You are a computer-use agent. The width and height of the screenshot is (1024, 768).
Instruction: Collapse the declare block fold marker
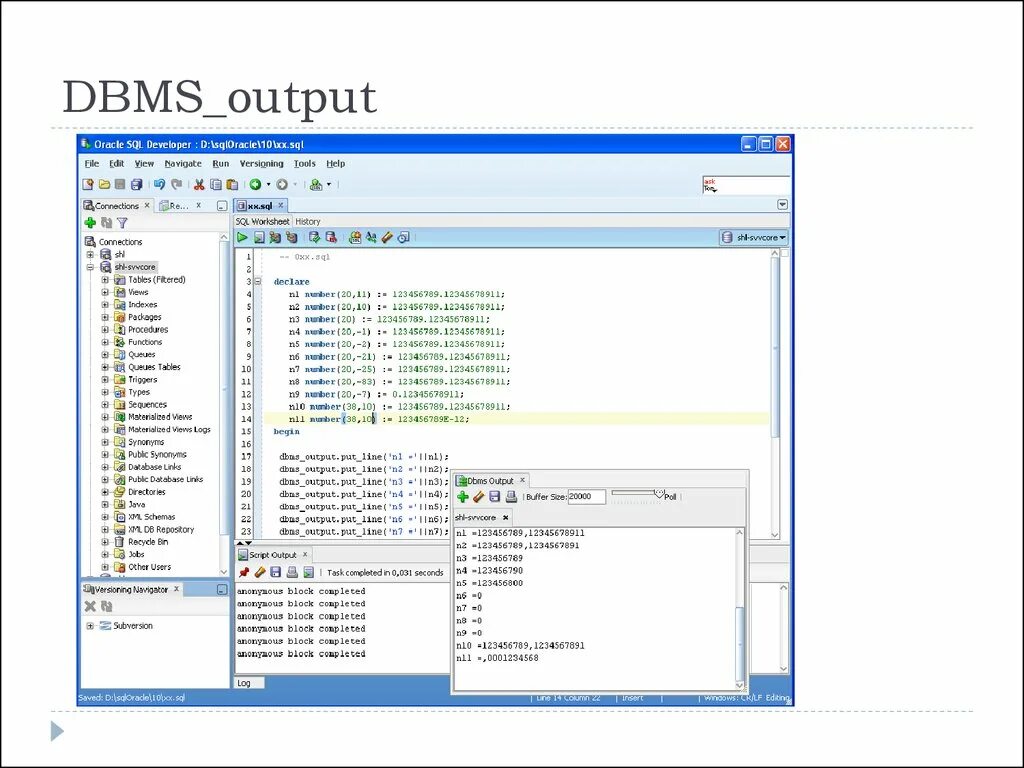pos(258,282)
